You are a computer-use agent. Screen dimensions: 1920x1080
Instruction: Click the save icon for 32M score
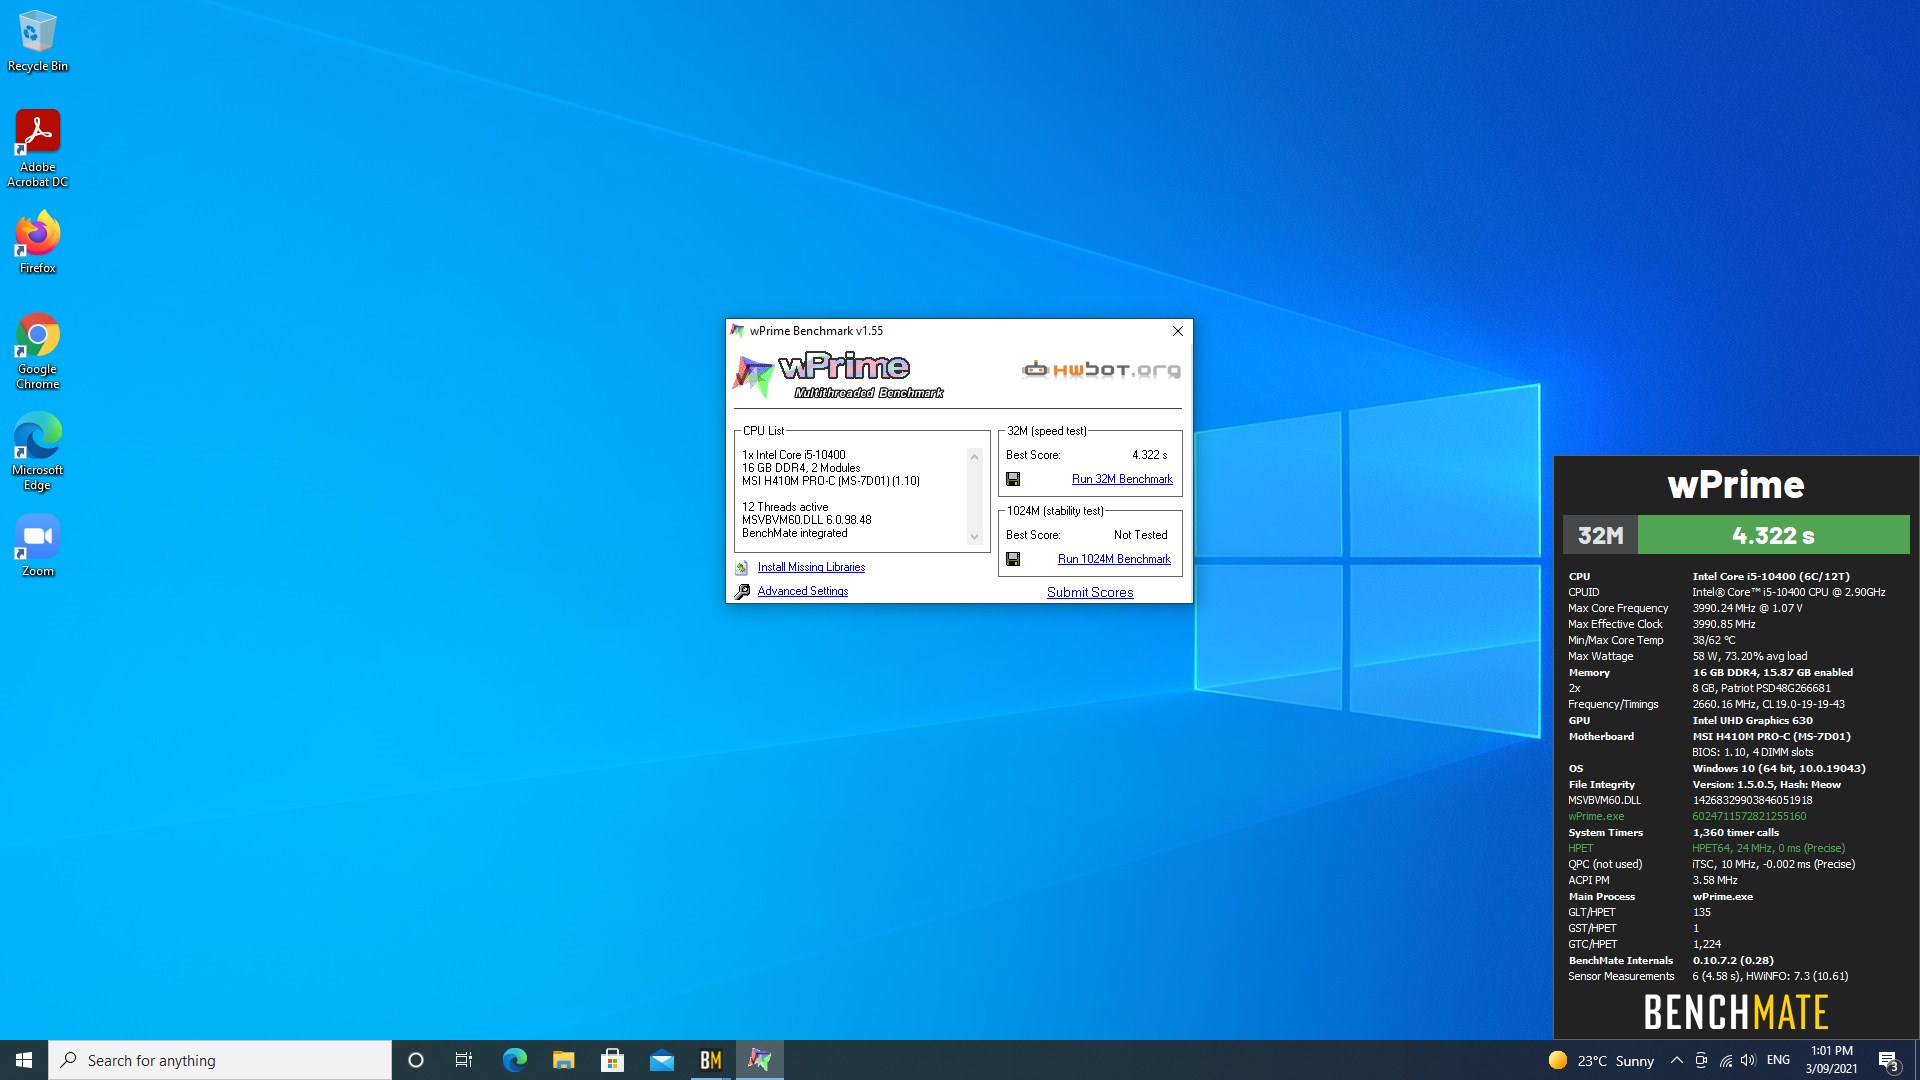click(x=1013, y=479)
